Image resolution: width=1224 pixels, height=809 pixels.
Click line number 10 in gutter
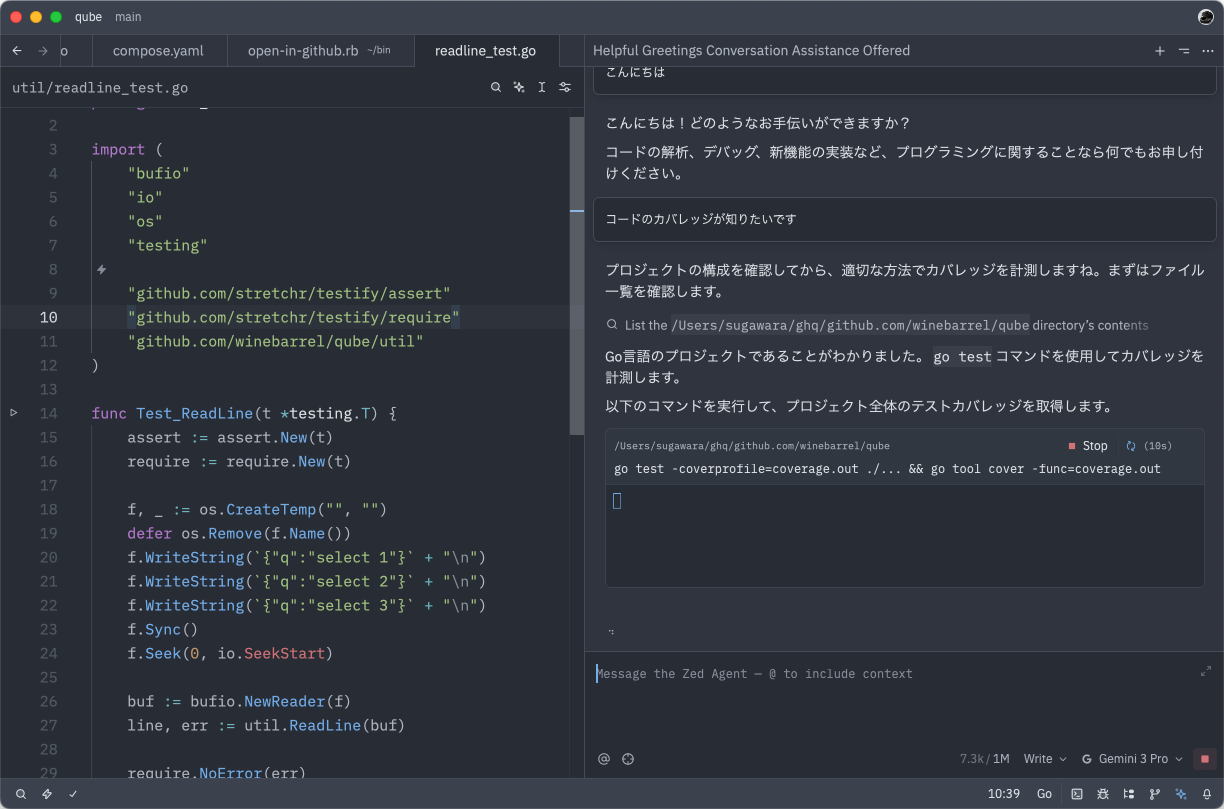click(48, 317)
